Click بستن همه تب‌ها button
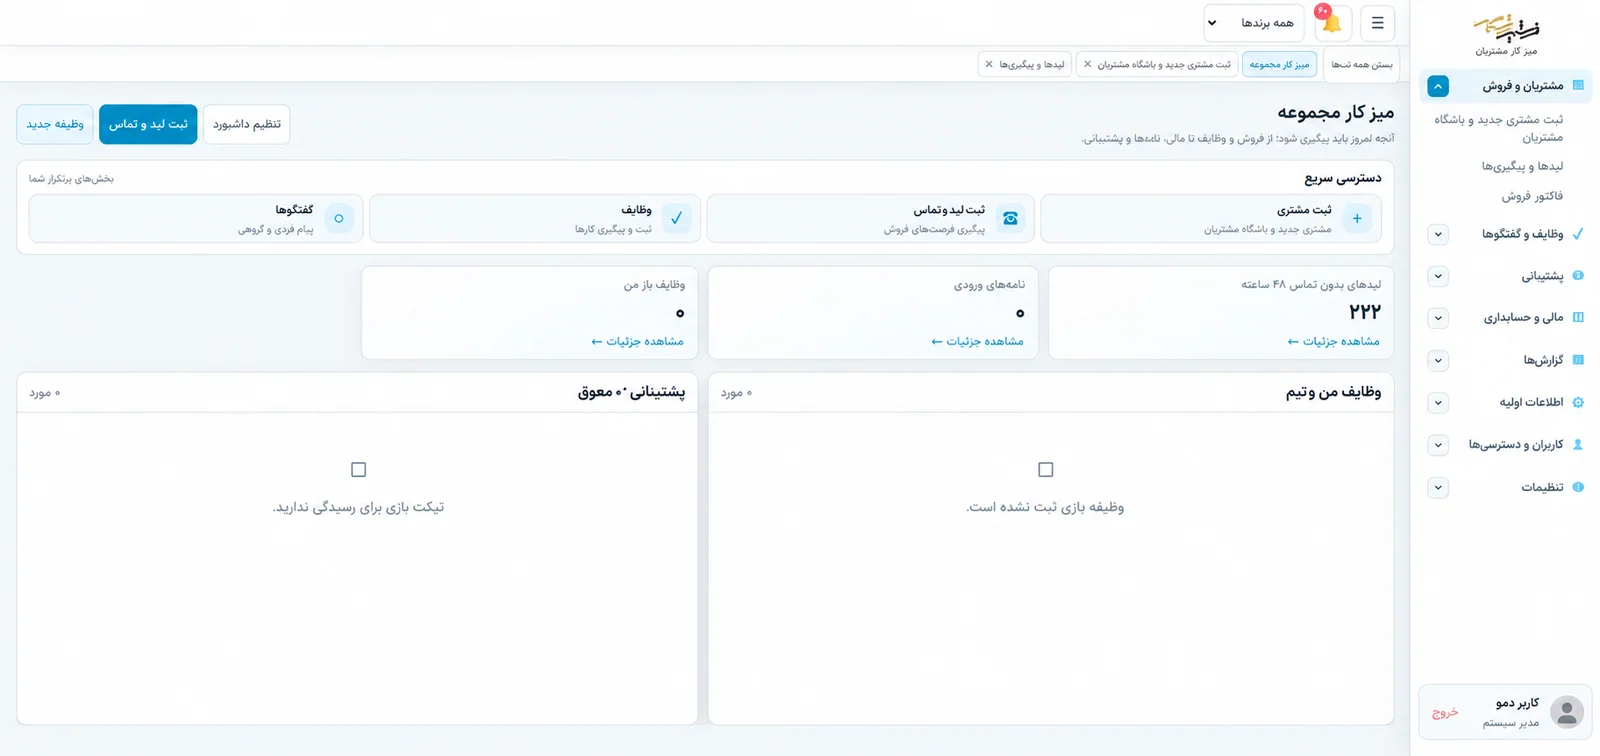 (1361, 64)
